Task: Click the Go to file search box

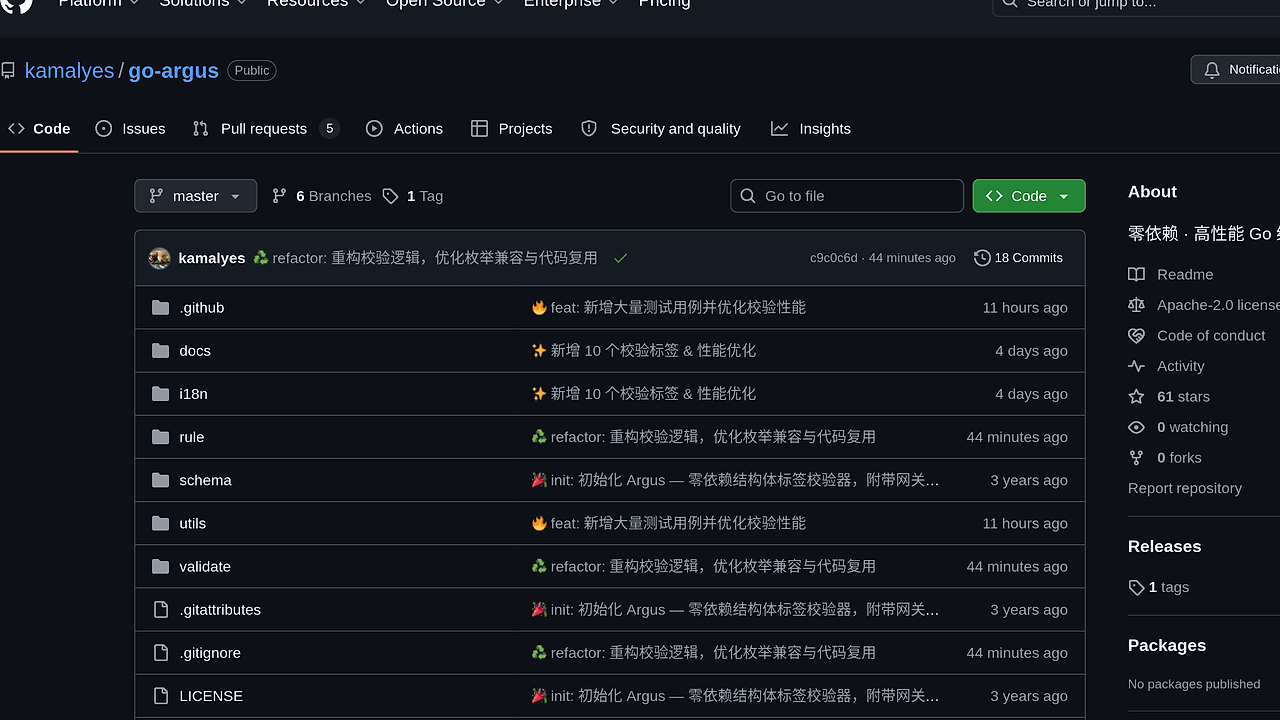Action: pyautogui.click(x=847, y=196)
